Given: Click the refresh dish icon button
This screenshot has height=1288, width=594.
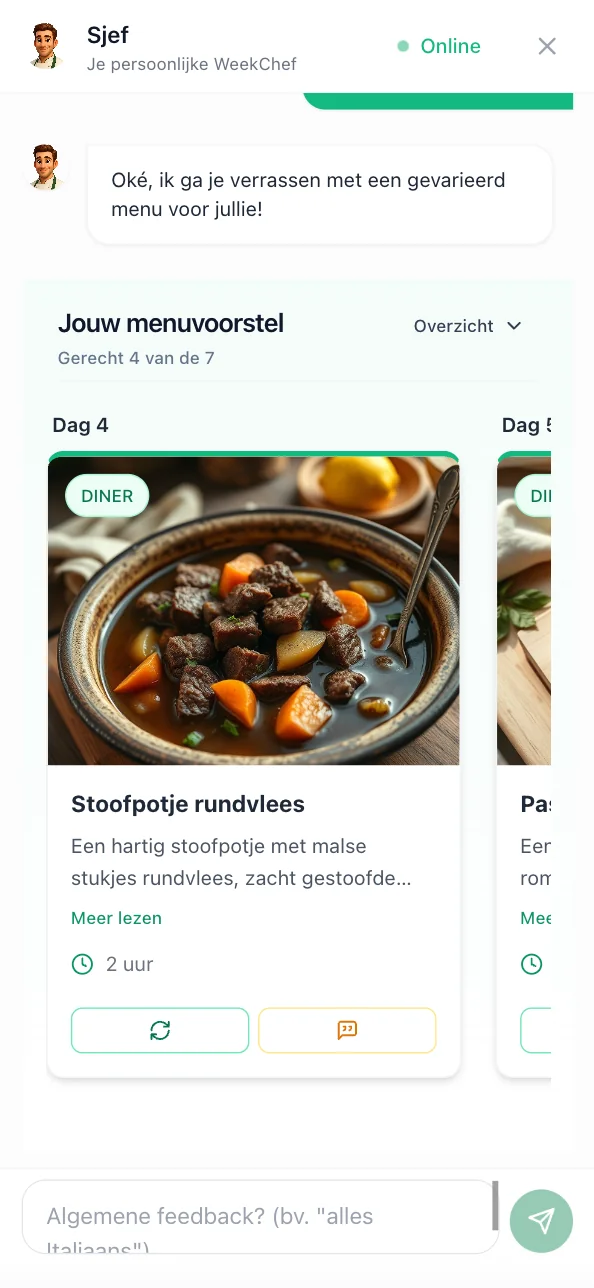Looking at the screenshot, I should tap(160, 1030).
